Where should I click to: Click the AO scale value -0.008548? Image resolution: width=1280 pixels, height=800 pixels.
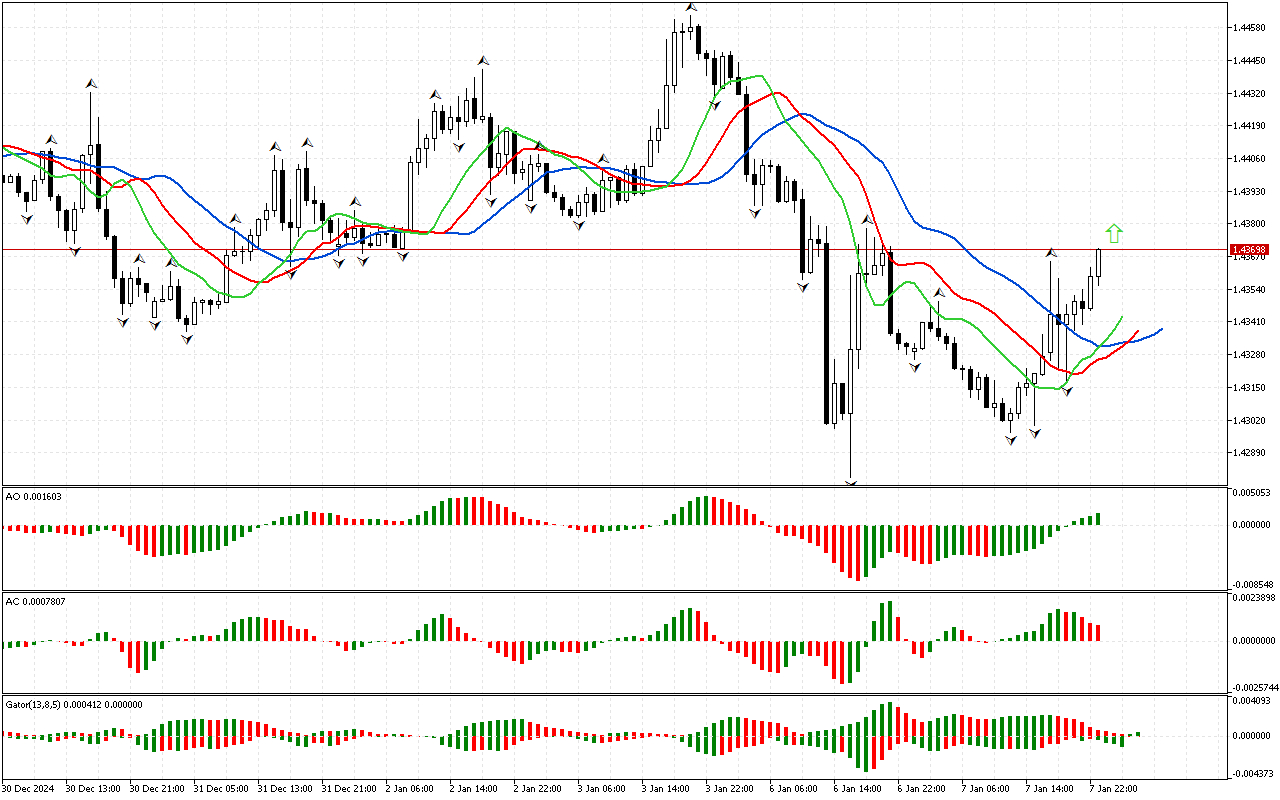(x=1252, y=584)
